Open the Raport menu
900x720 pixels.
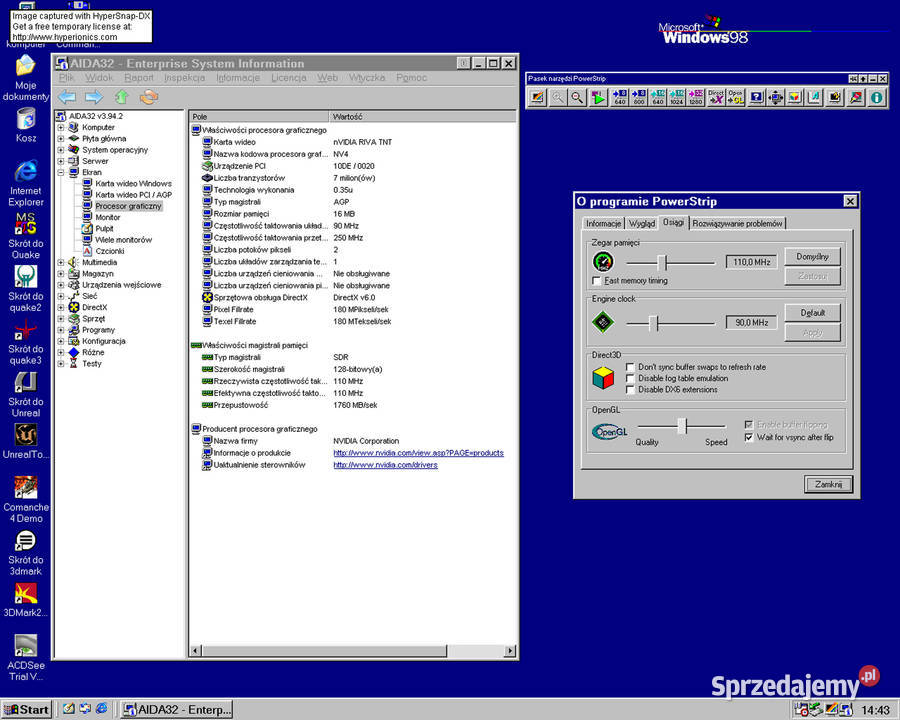coord(139,78)
